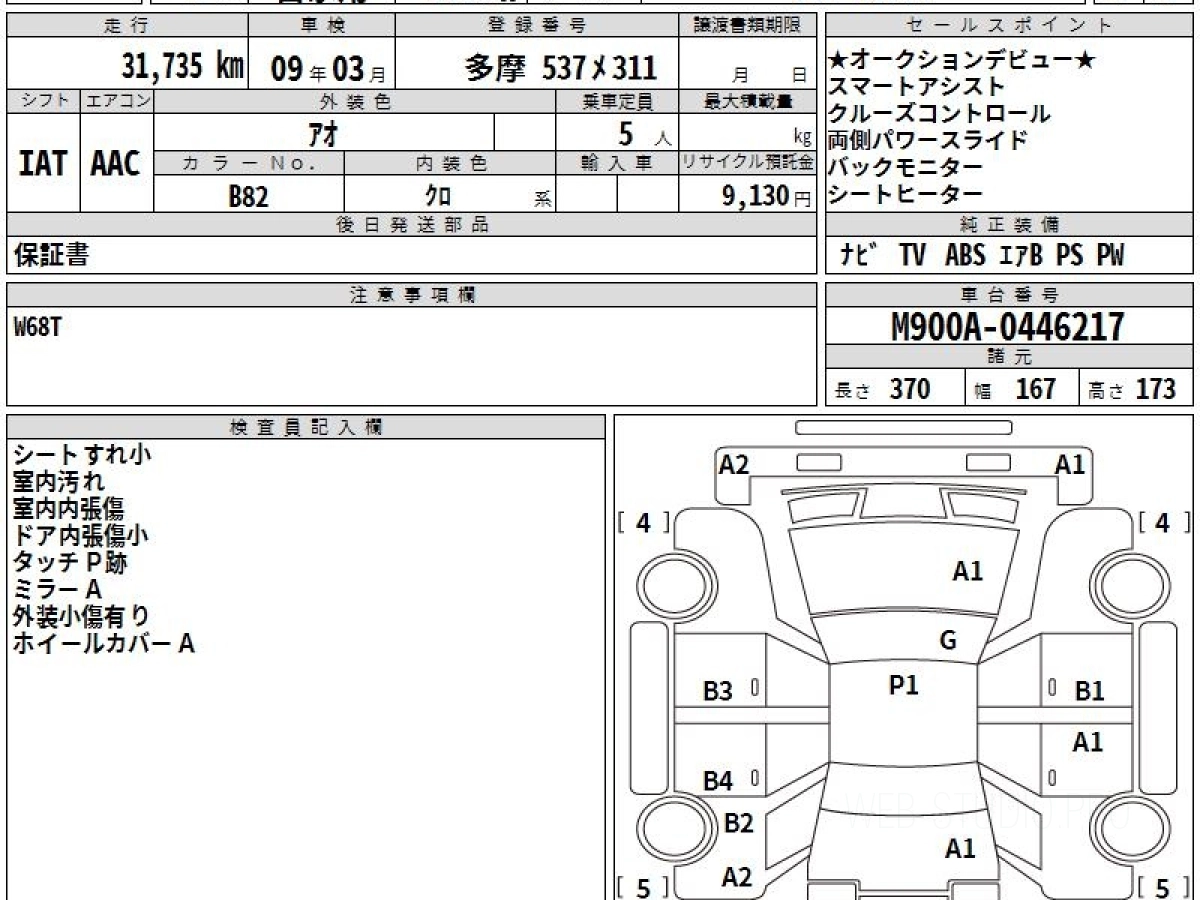Select the P1 mark on roof
The width and height of the screenshot is (1200, 900).
[x=904, y=685]
